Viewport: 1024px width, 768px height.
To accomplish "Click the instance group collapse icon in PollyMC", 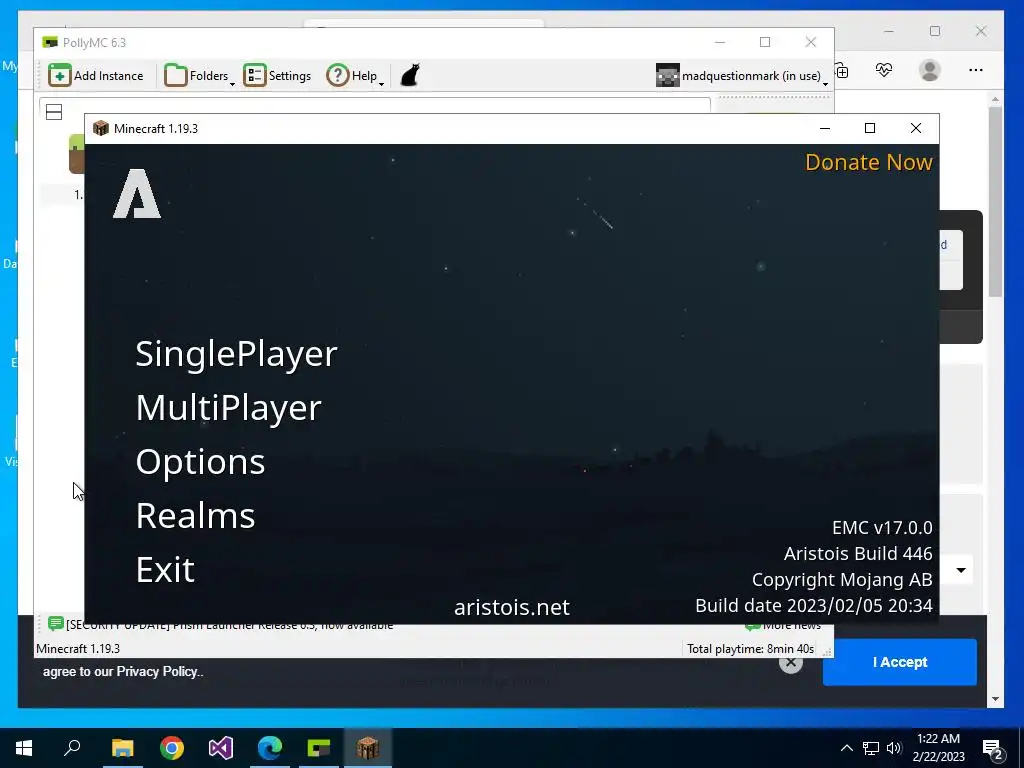I will (54, 112).
